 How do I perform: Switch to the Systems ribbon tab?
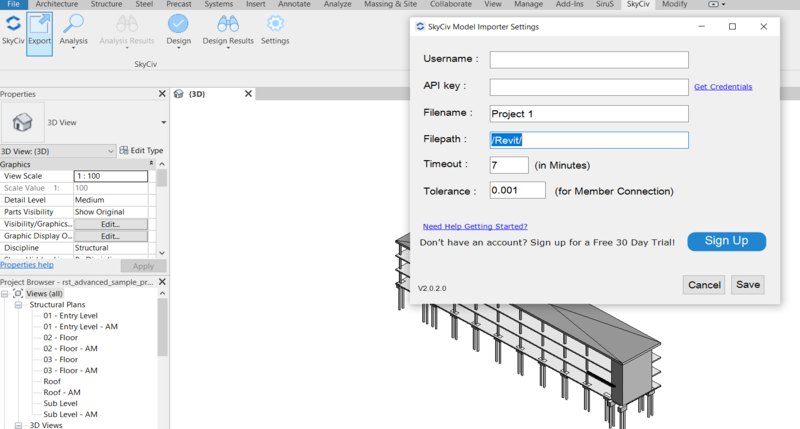[x=218, y=4]
